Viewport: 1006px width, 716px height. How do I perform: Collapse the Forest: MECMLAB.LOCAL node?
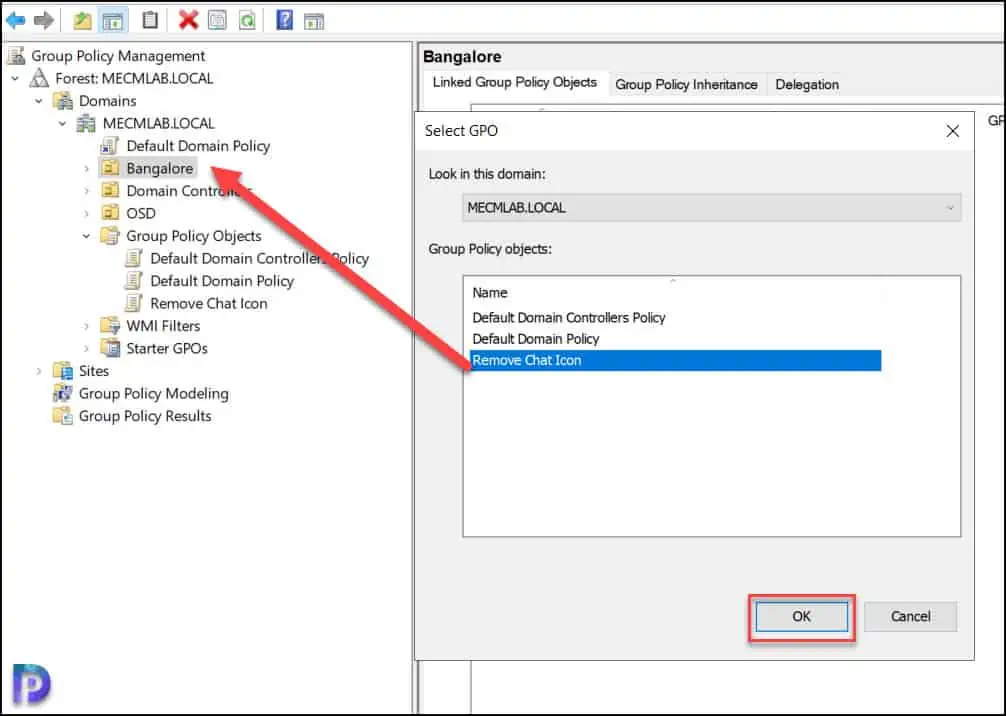pos(15,79)
